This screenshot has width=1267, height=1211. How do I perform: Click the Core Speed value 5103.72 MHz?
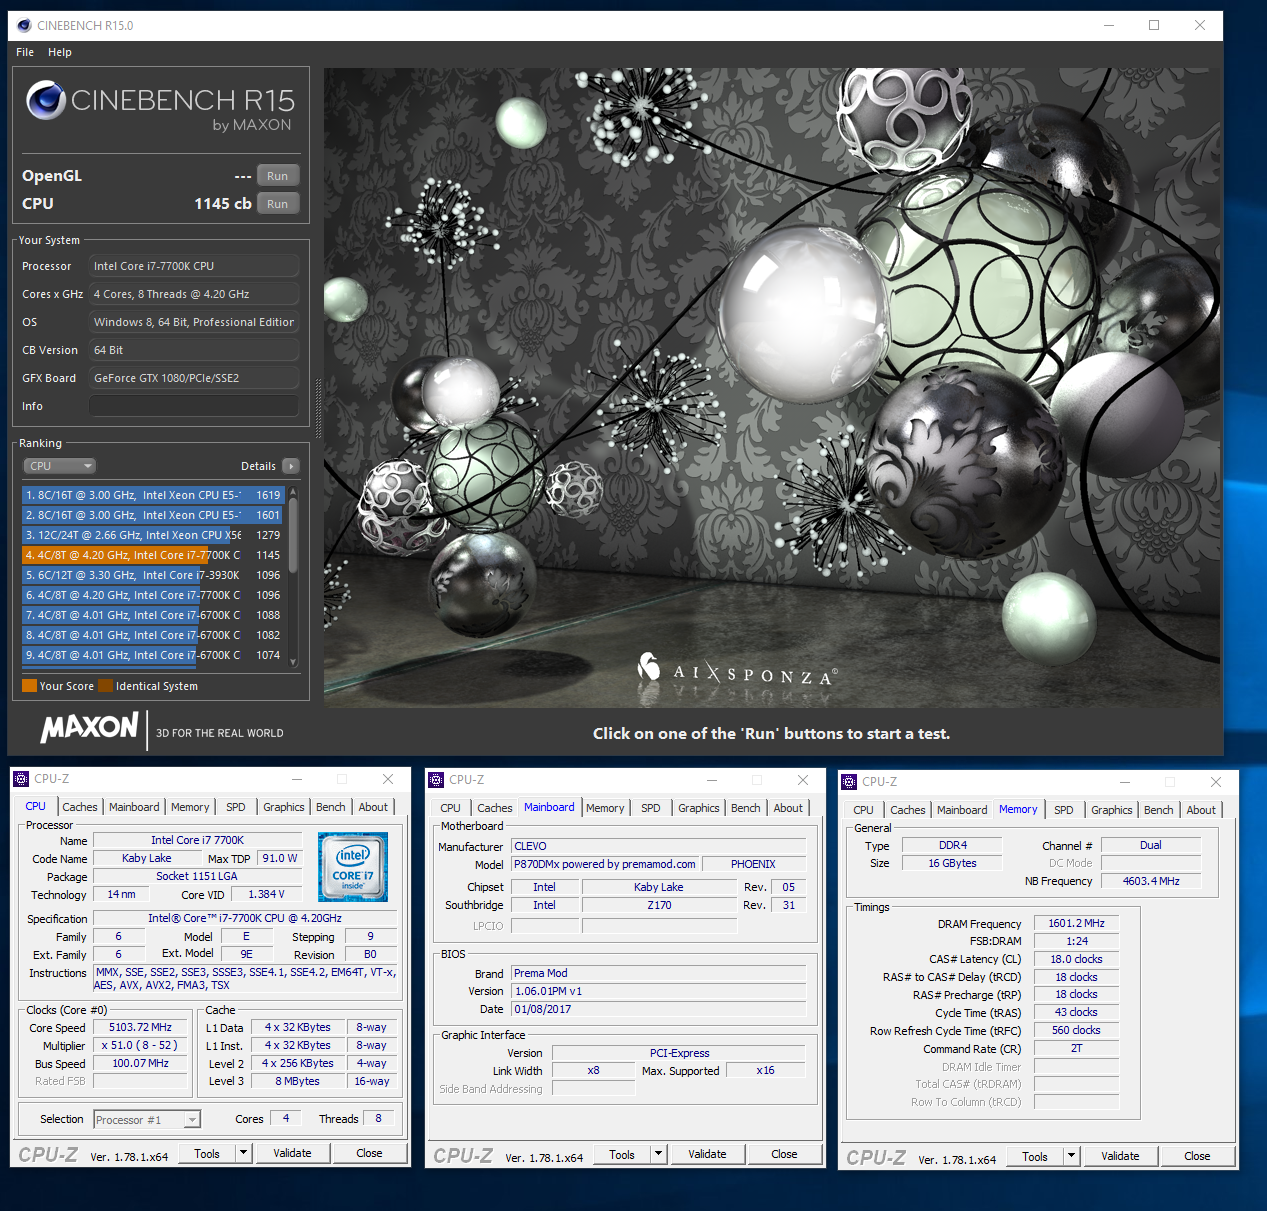pos(140,1027)
